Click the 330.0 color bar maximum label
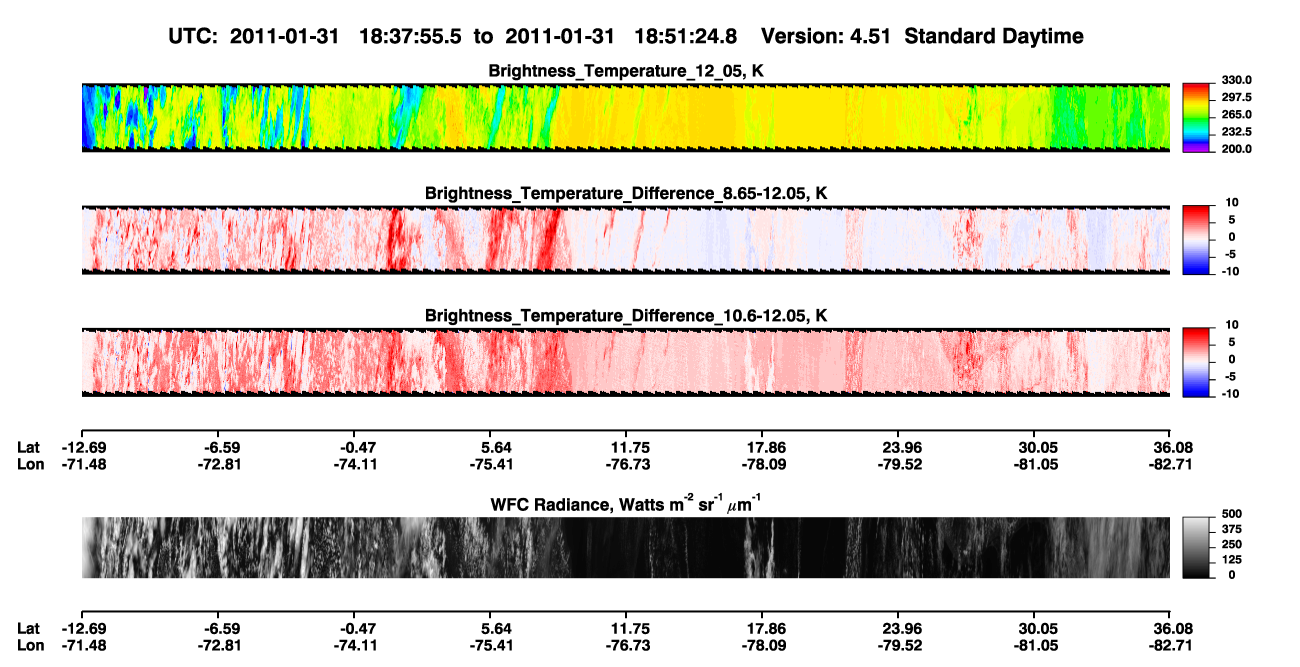Screen dimensions: 1300x667 1236,80
